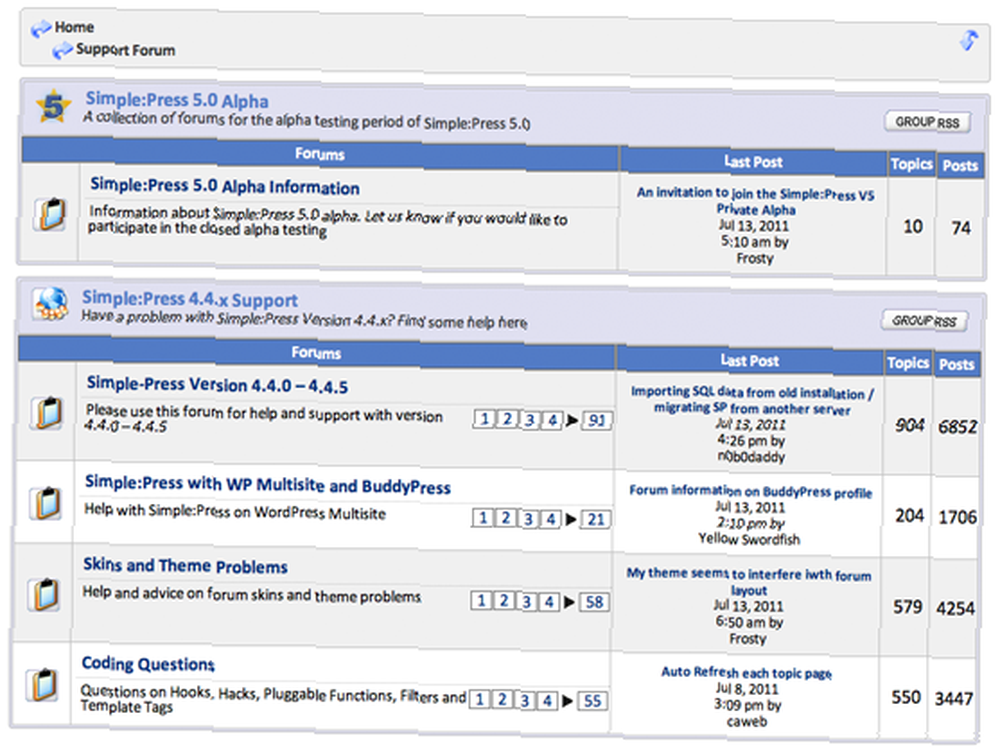Click the arrow icon before page 58
Screen dimensions: 1000x752
(x=569, y=602)
